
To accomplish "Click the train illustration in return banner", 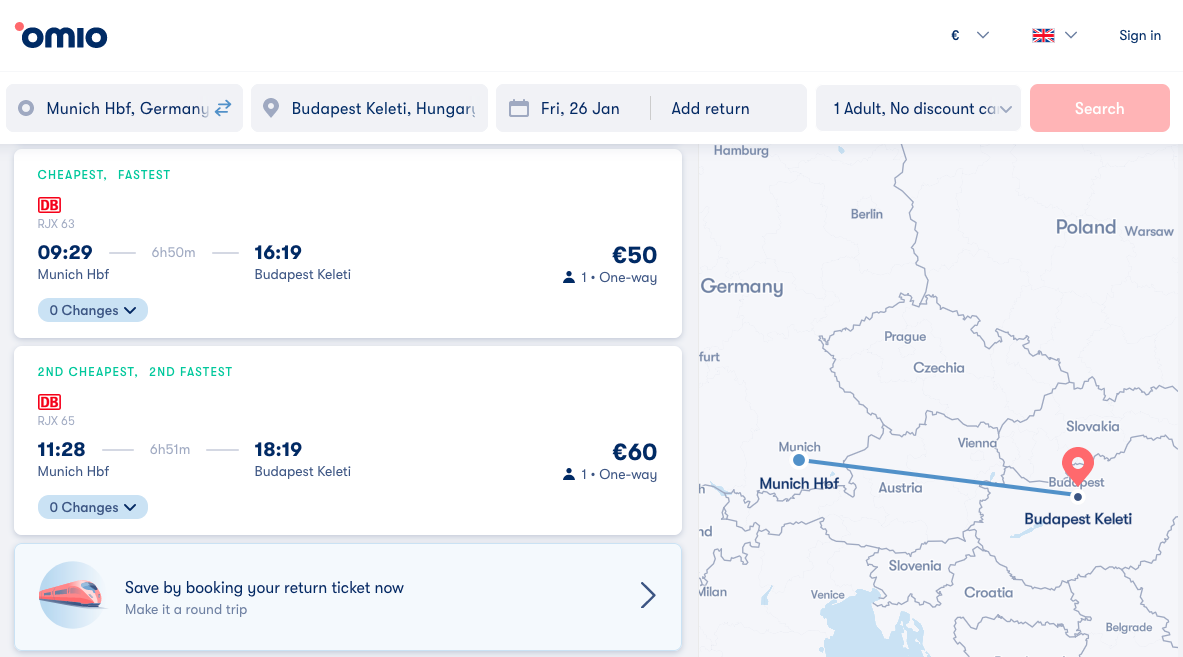I will click(71, 594).
